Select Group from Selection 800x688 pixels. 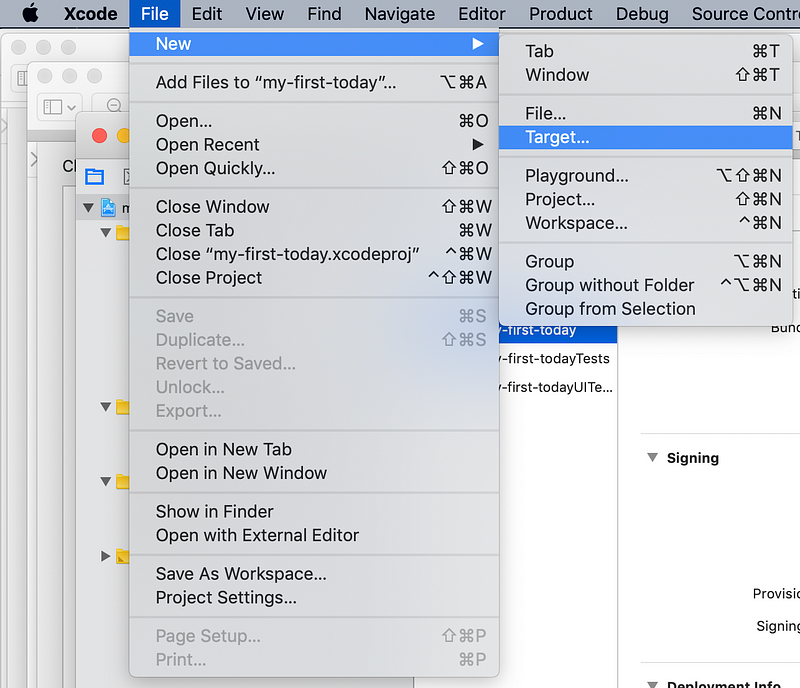(645, 309)
